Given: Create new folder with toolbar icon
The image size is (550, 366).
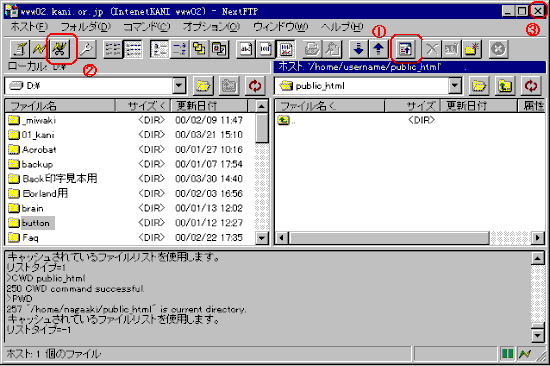Looking at the screenshot, I should pyautogui.click(x=472, y=49).
